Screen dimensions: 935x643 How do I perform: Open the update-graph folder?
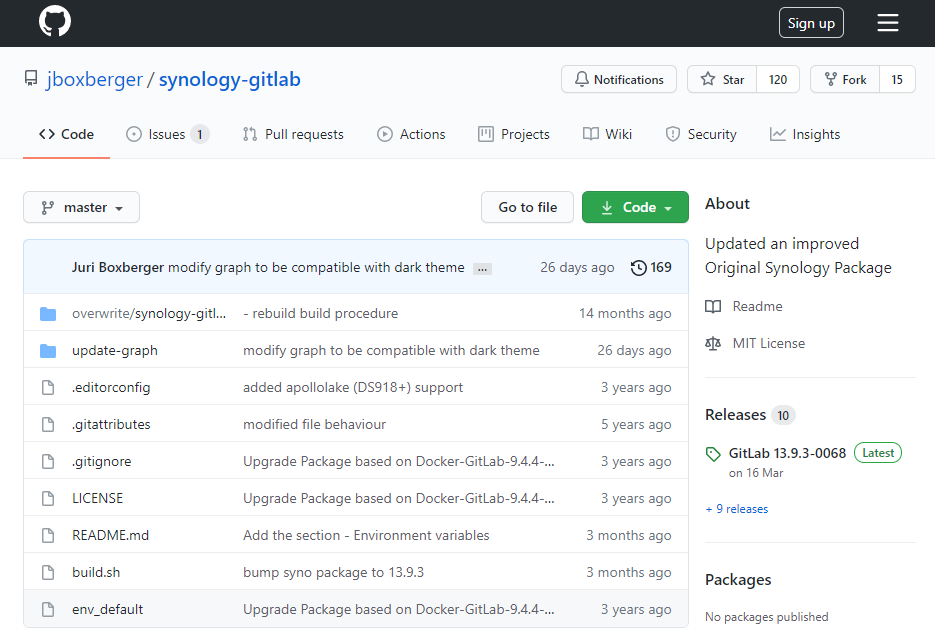(114, 351)
